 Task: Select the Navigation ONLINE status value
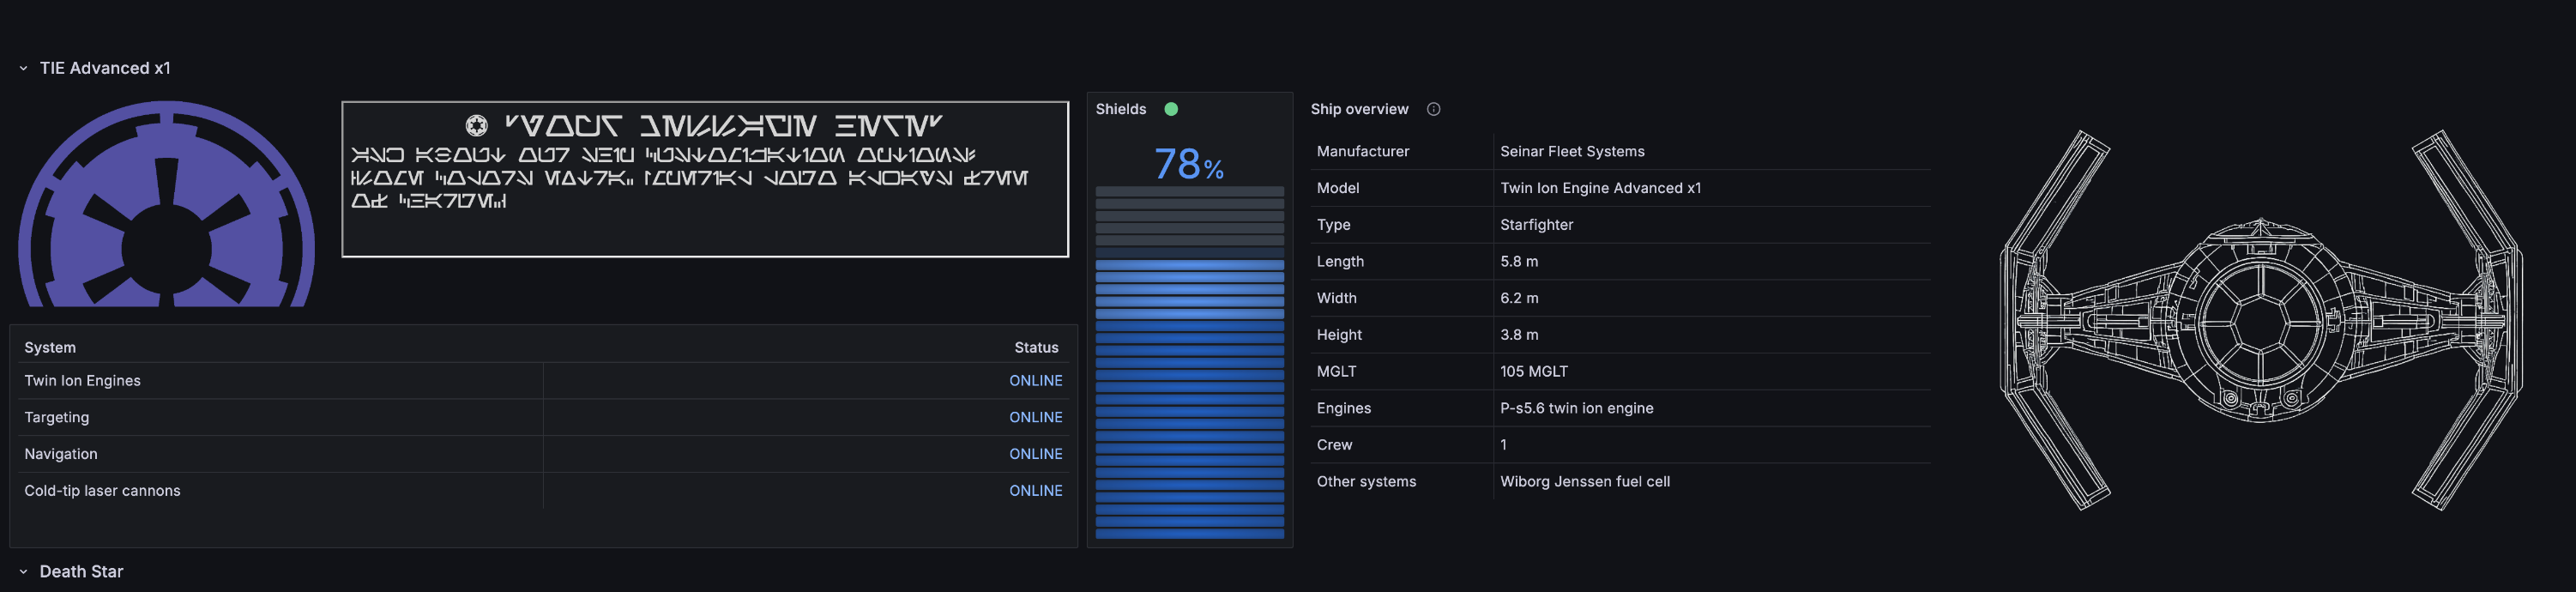point(1035,454)
